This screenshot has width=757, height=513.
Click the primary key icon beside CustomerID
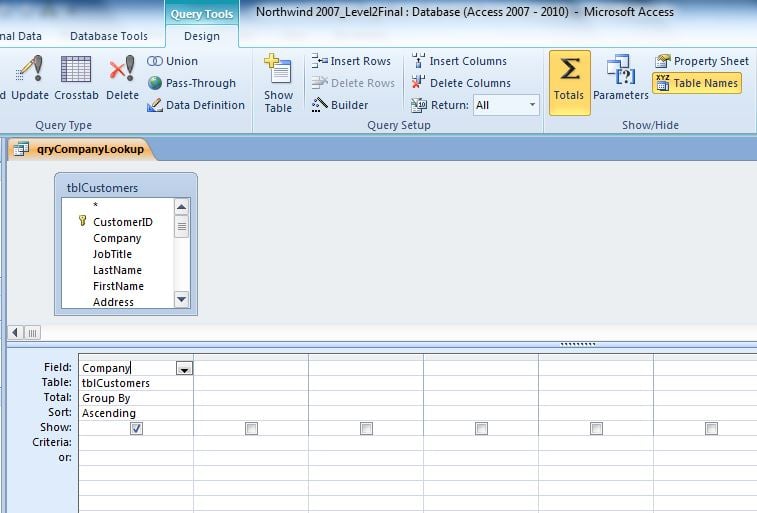point(83,221)
